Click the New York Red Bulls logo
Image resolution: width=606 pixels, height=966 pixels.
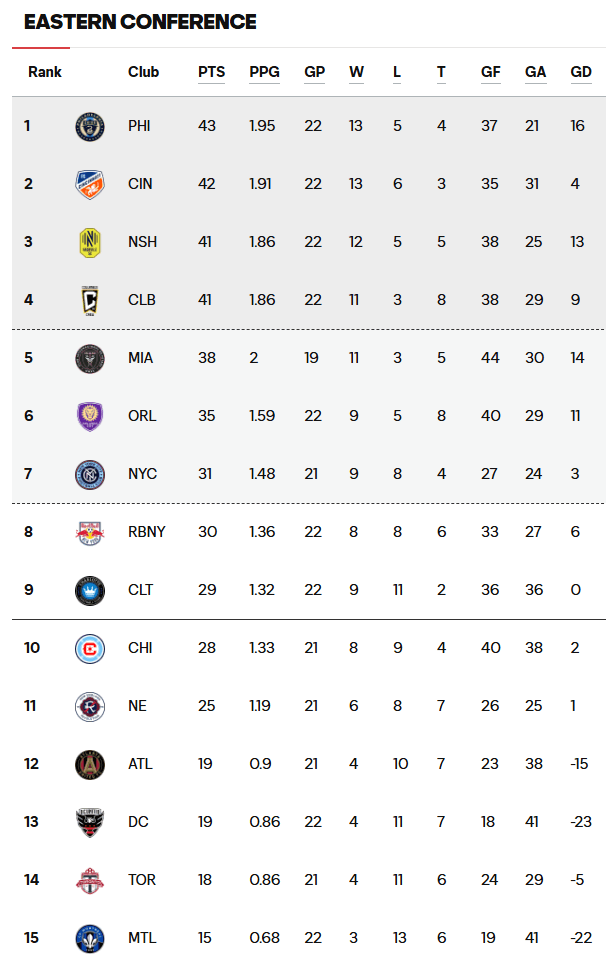[89, 533]
